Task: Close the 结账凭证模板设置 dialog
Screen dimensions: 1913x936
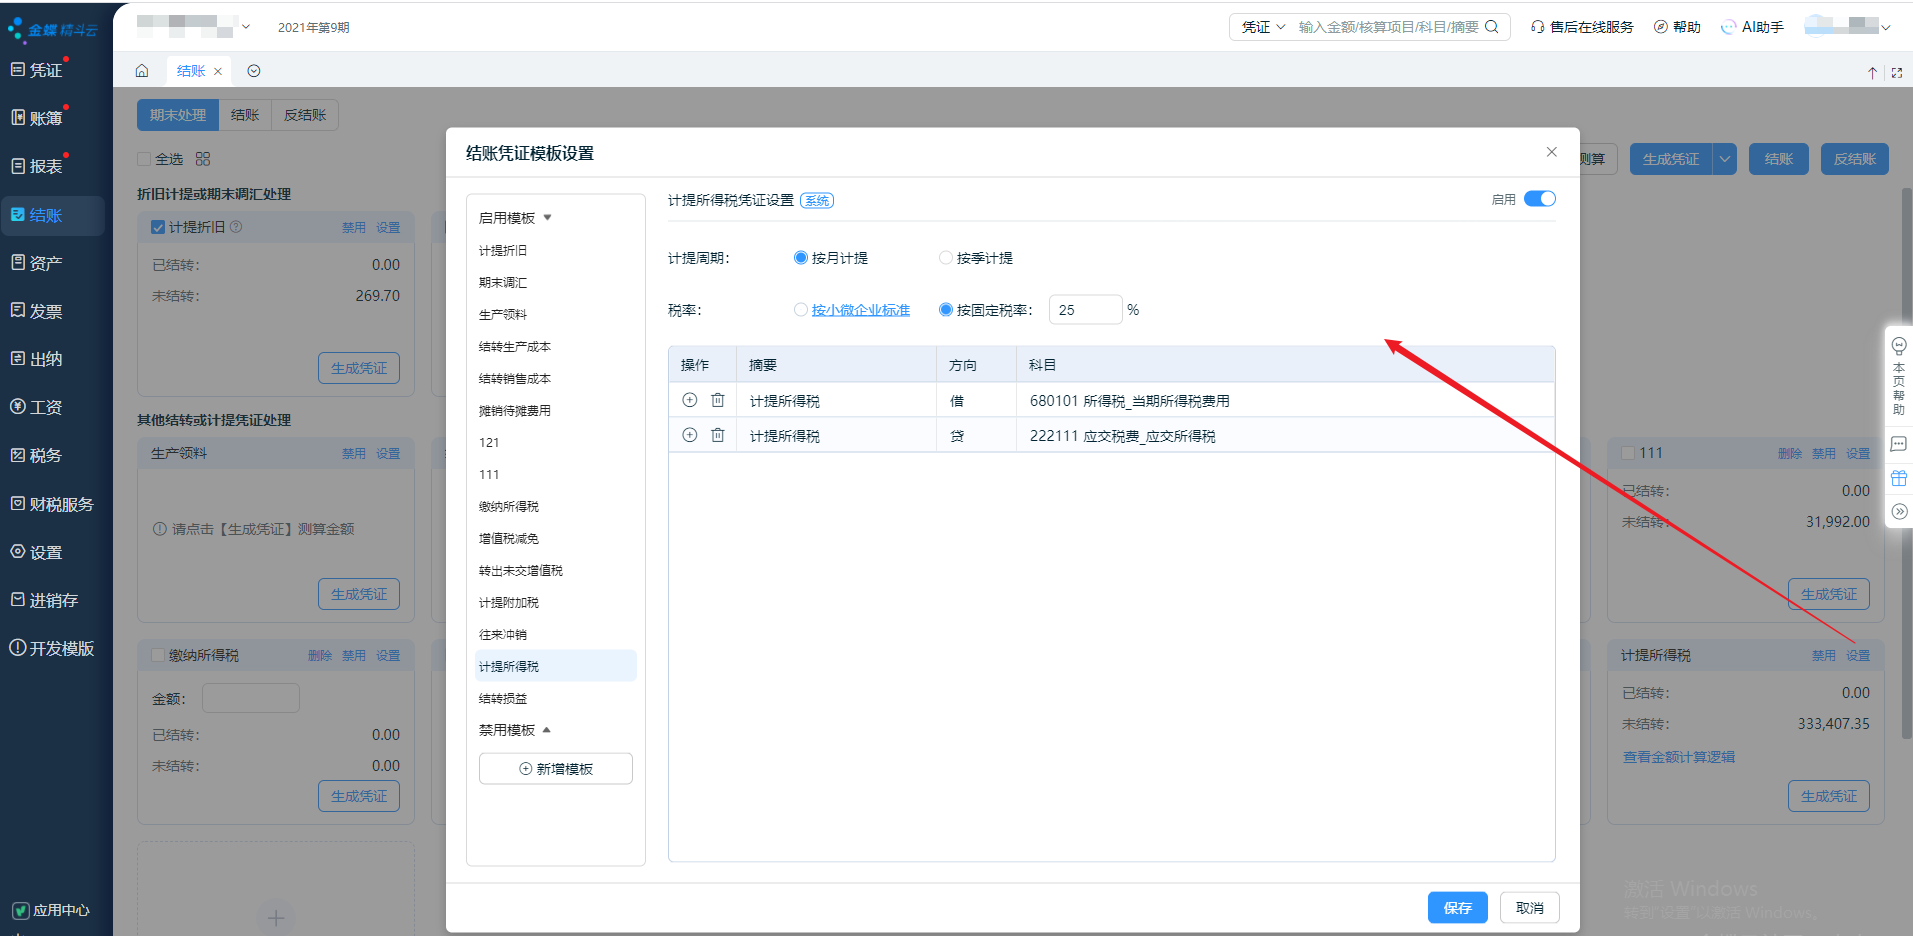Action: (x=1551, y=152)
